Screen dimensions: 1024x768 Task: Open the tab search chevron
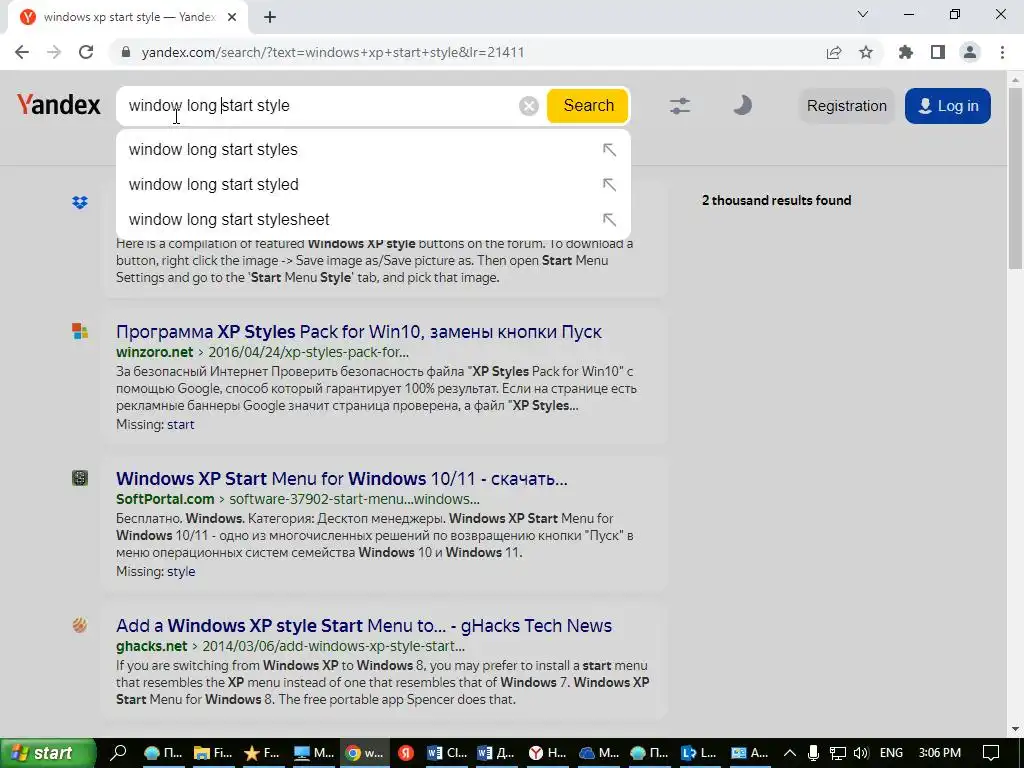coord(863,14)
